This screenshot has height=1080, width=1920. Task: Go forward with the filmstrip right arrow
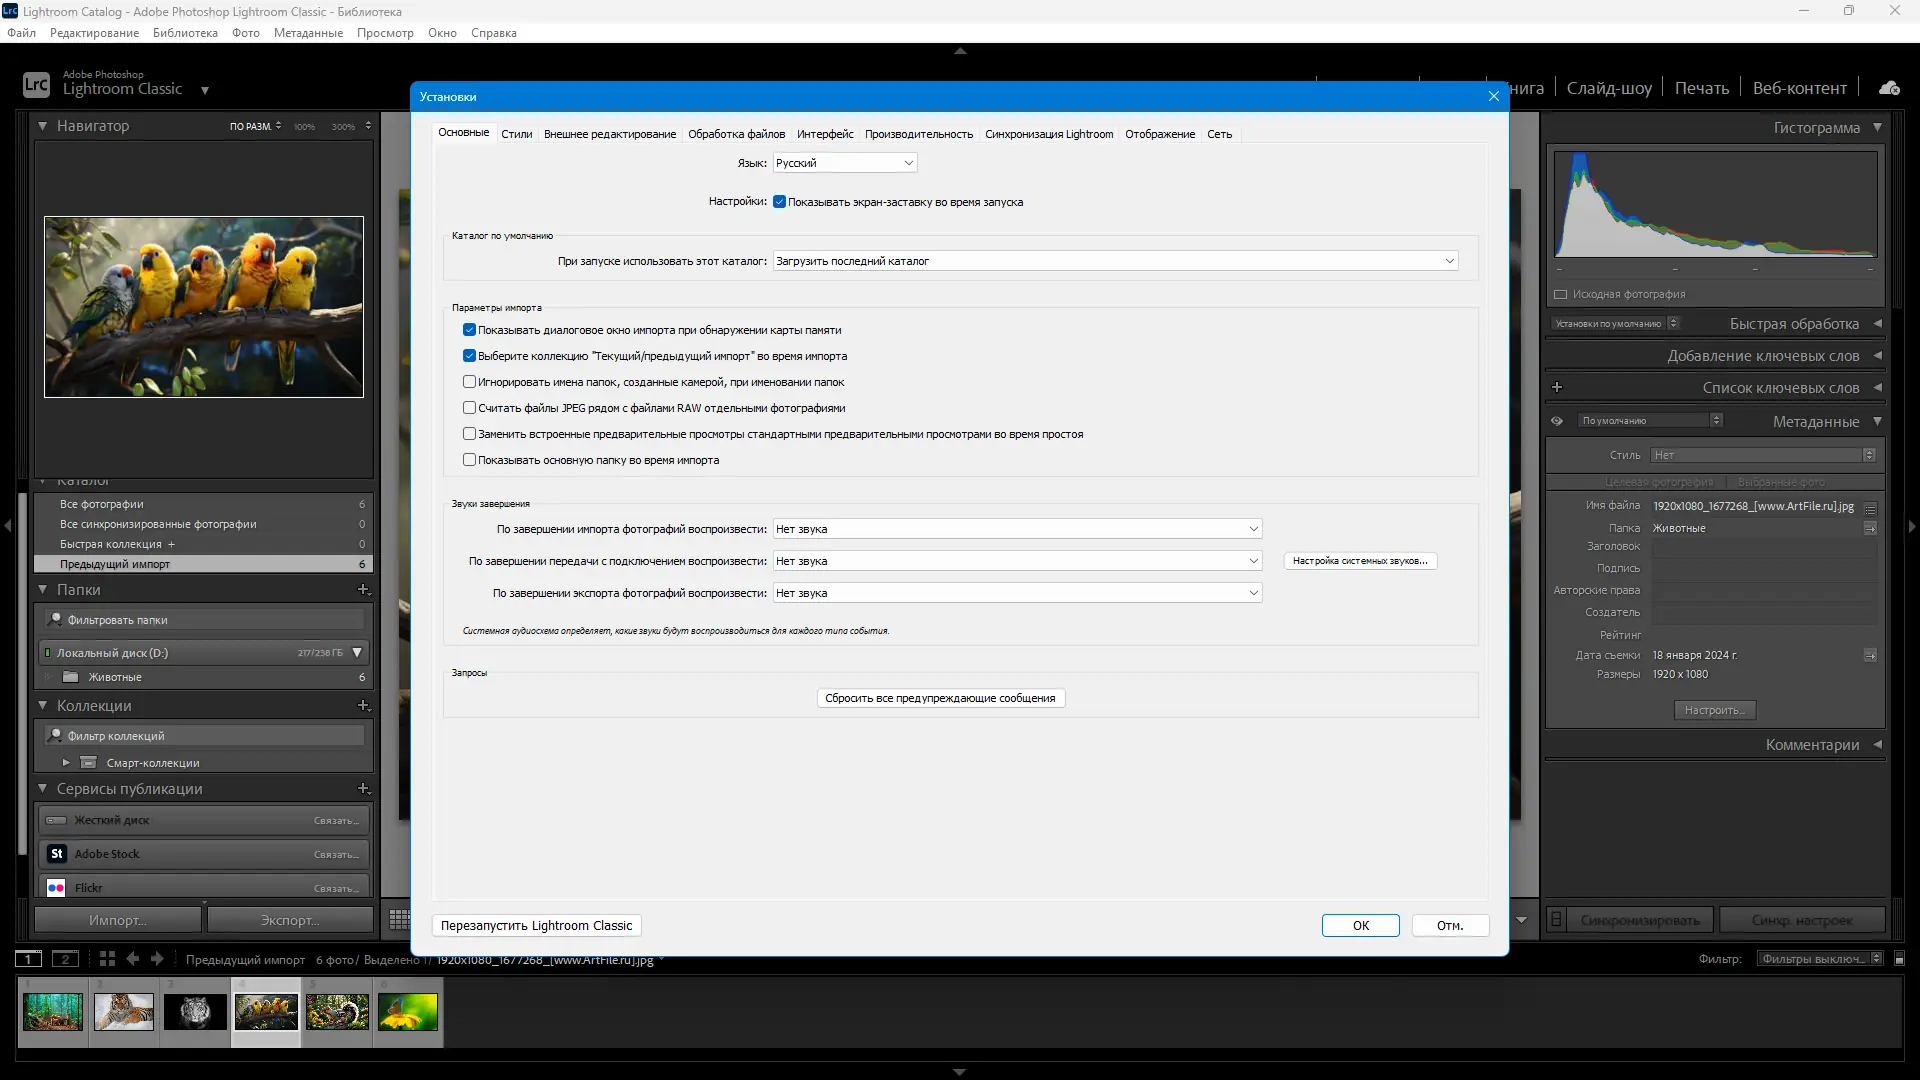click(157, 958)
